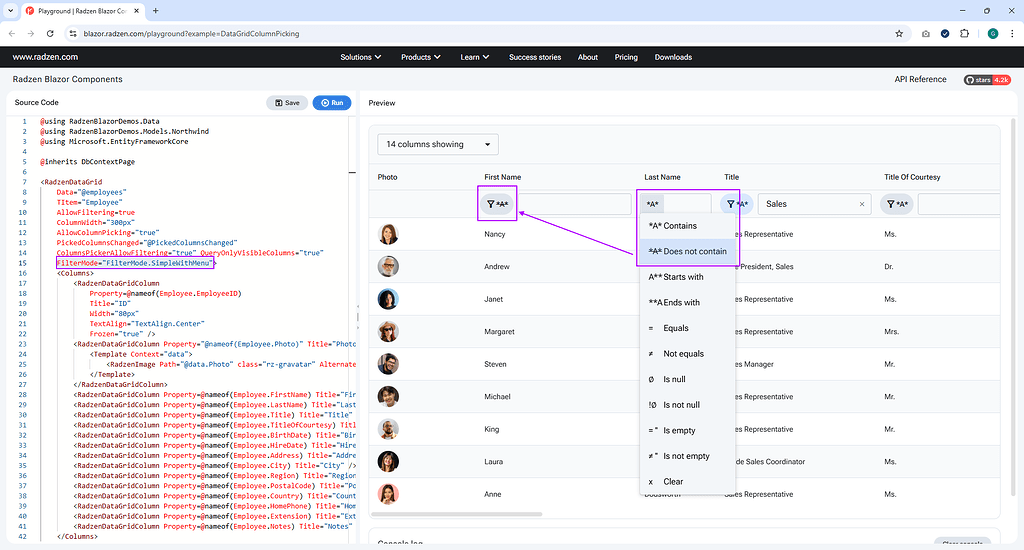
Task: Select Is empty filter option
Action: (688, 430)
